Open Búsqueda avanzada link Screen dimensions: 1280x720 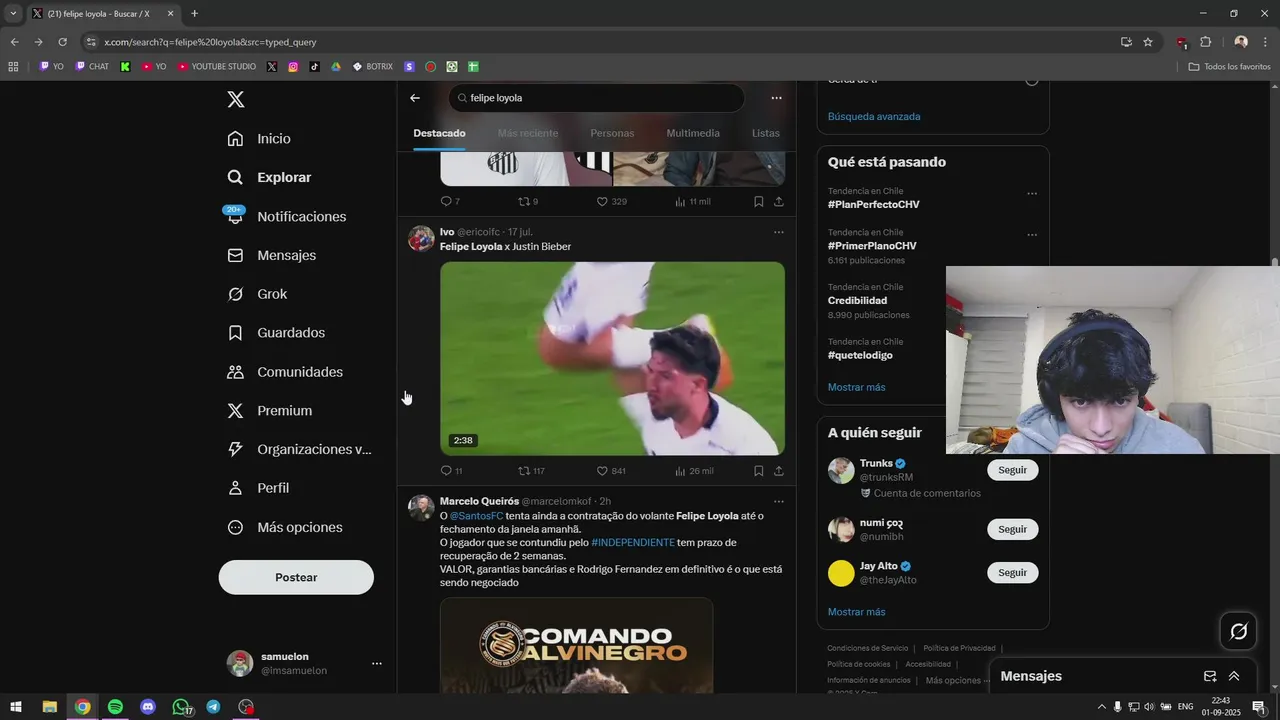(x=874, y=116)
